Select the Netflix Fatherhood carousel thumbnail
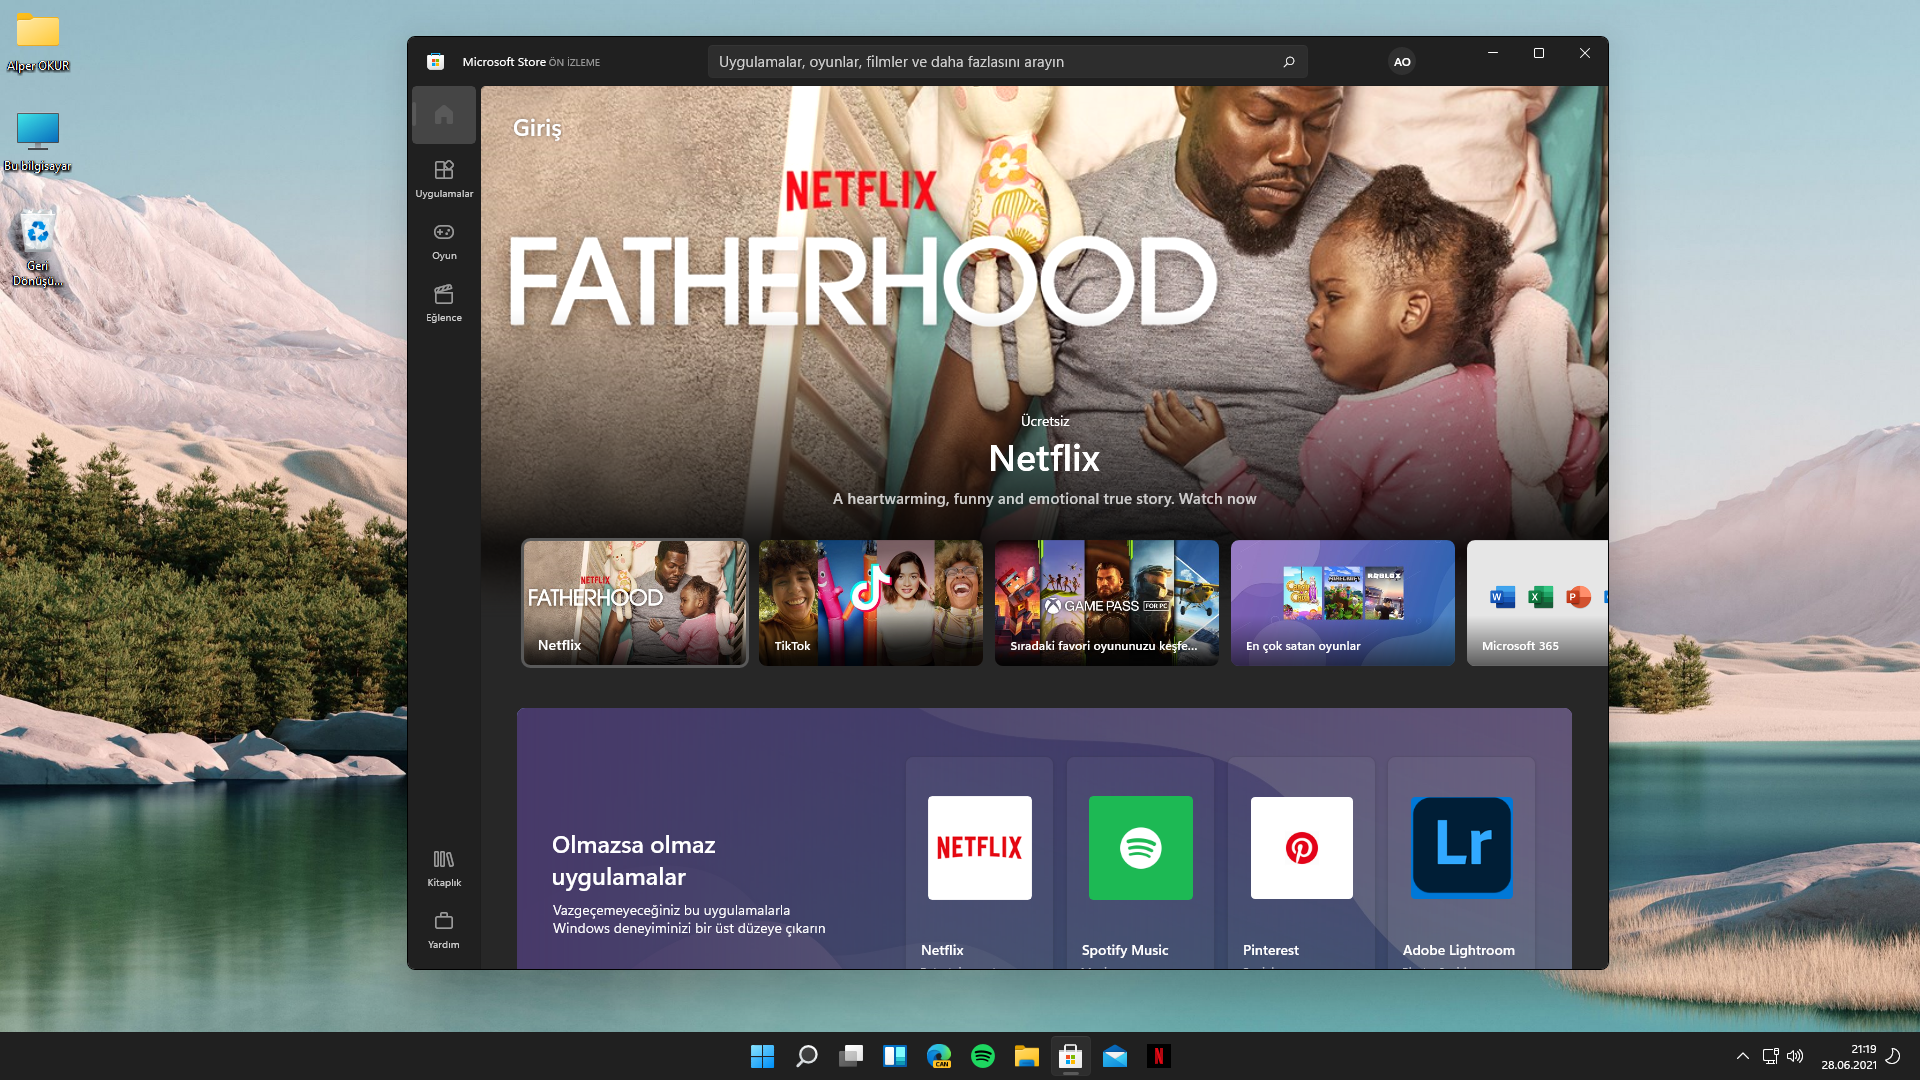 [635, 603]
